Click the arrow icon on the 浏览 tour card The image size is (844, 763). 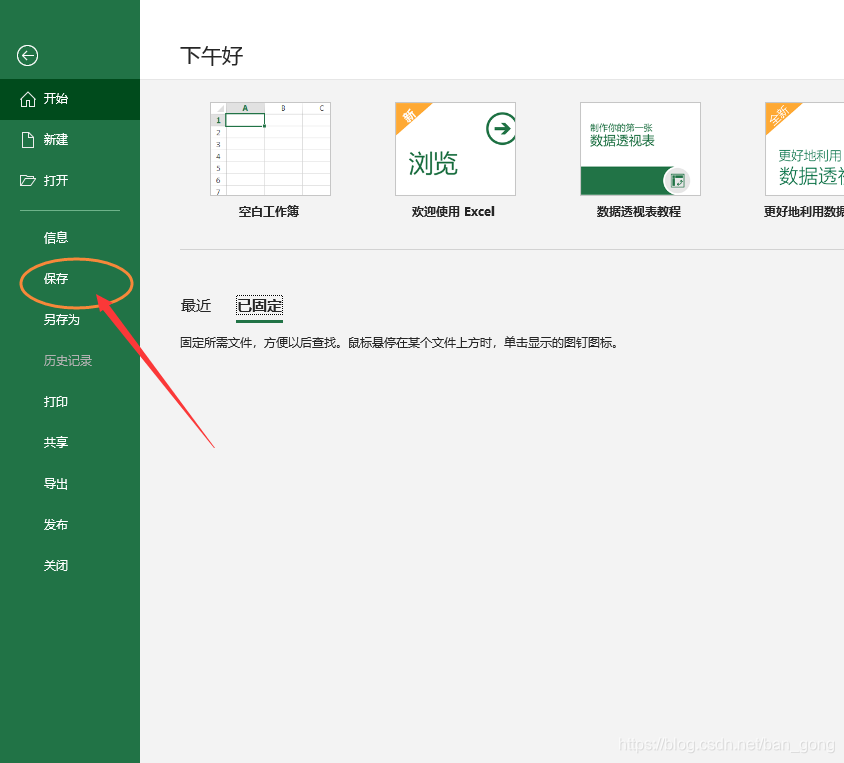pyautogui.click(x=501, y=129)
